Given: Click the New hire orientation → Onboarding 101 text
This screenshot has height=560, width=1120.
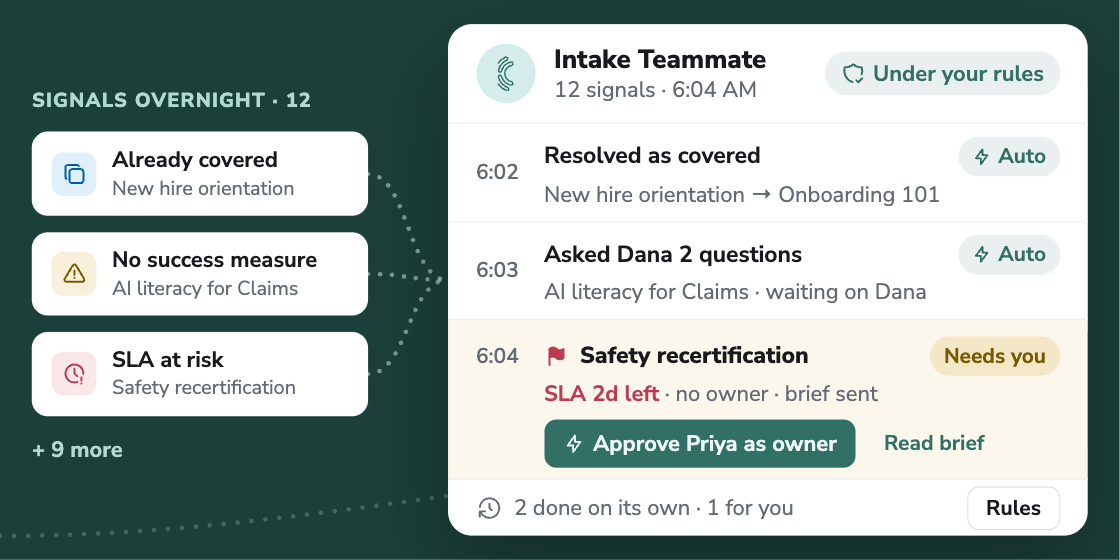Looking at the screenshot, I should click(x=741, y=195).
